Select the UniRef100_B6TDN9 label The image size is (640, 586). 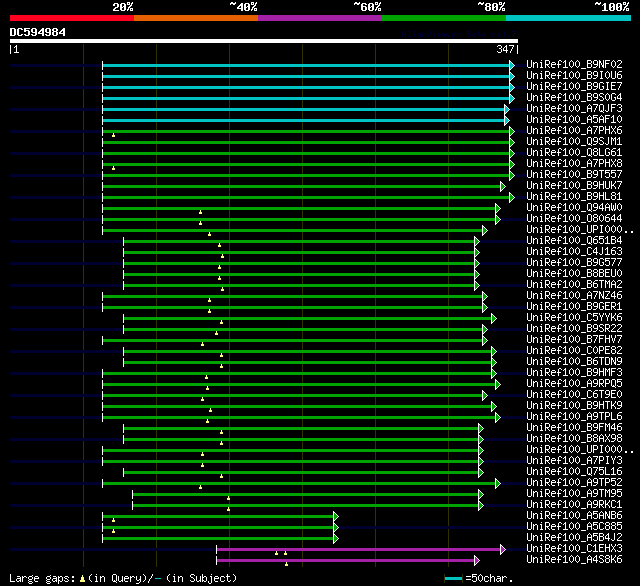(574, 362)
